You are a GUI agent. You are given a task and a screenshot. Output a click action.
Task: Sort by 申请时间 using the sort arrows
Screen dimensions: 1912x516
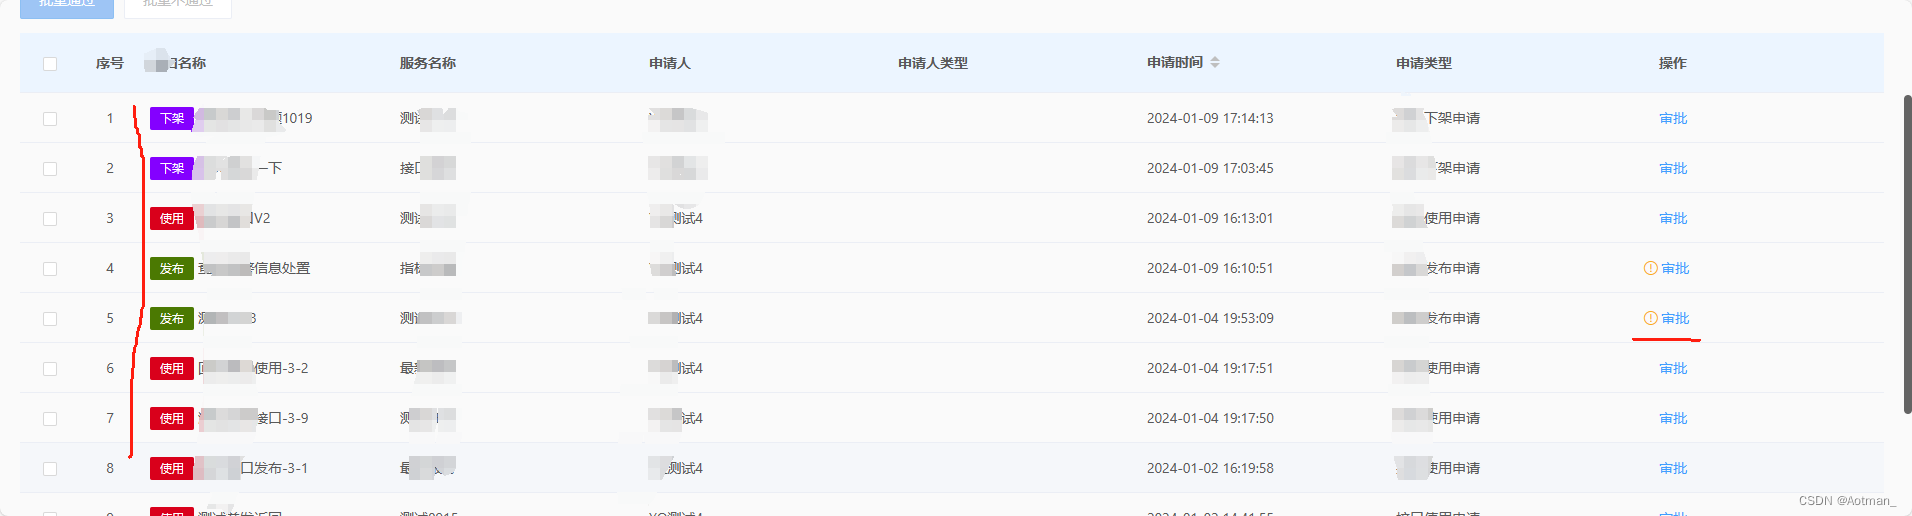(x=1215, y=62)
